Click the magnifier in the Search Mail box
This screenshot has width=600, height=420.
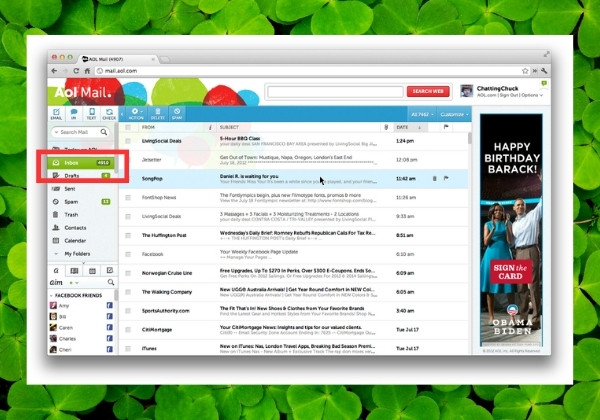[x=104, y=132]
